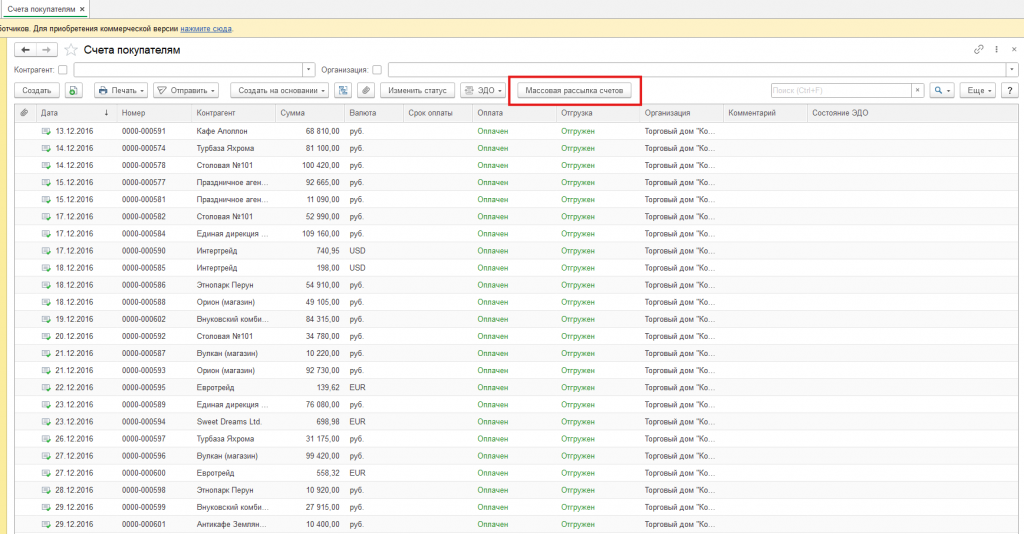This screenshot has height=534, width=1024.
Task: Click the back navigation arrow
Action: click(x=25, y=50)
